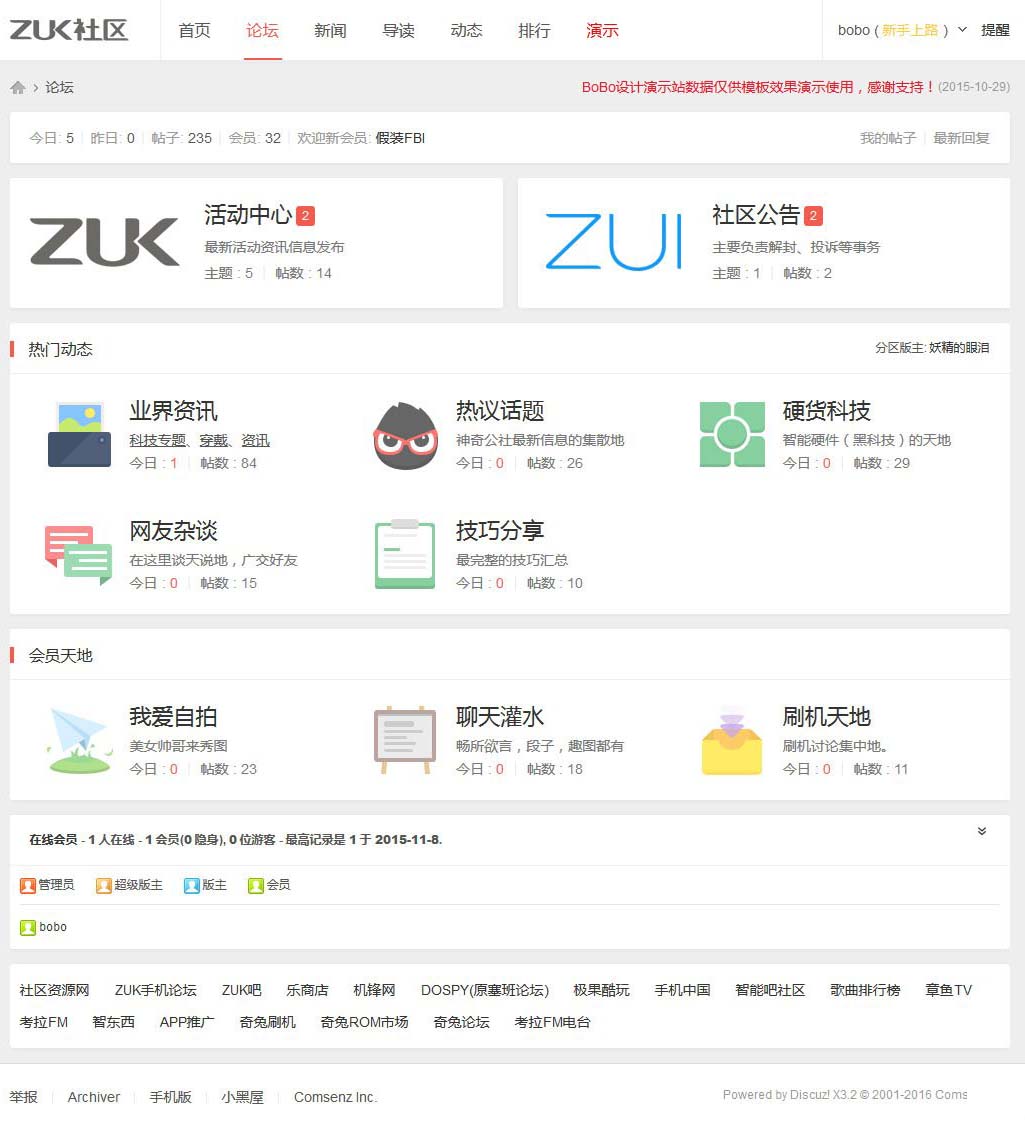Image resolution: width=1025 pixels, height=1126 pixels.
Task: Open 最新回复 link
Action: pyautogui.click(x=961, y=138)
